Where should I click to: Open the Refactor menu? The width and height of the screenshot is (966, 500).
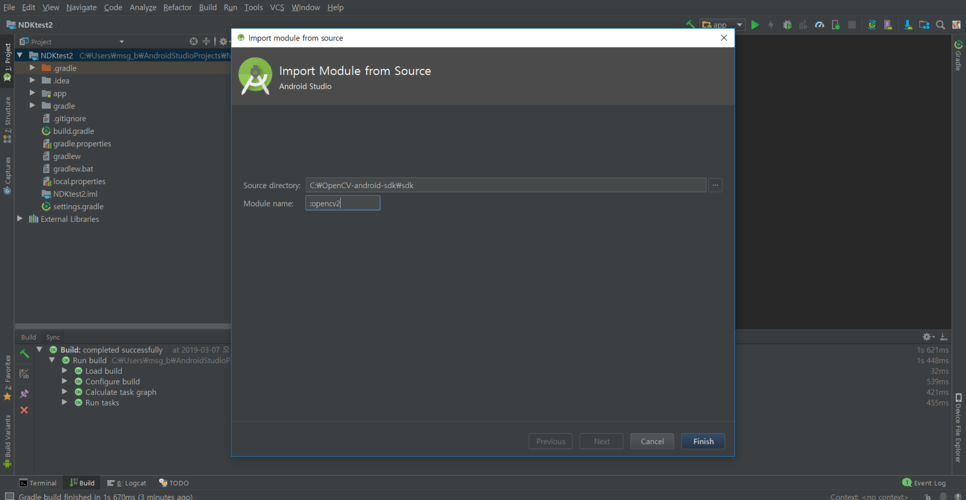coord(177,7)
